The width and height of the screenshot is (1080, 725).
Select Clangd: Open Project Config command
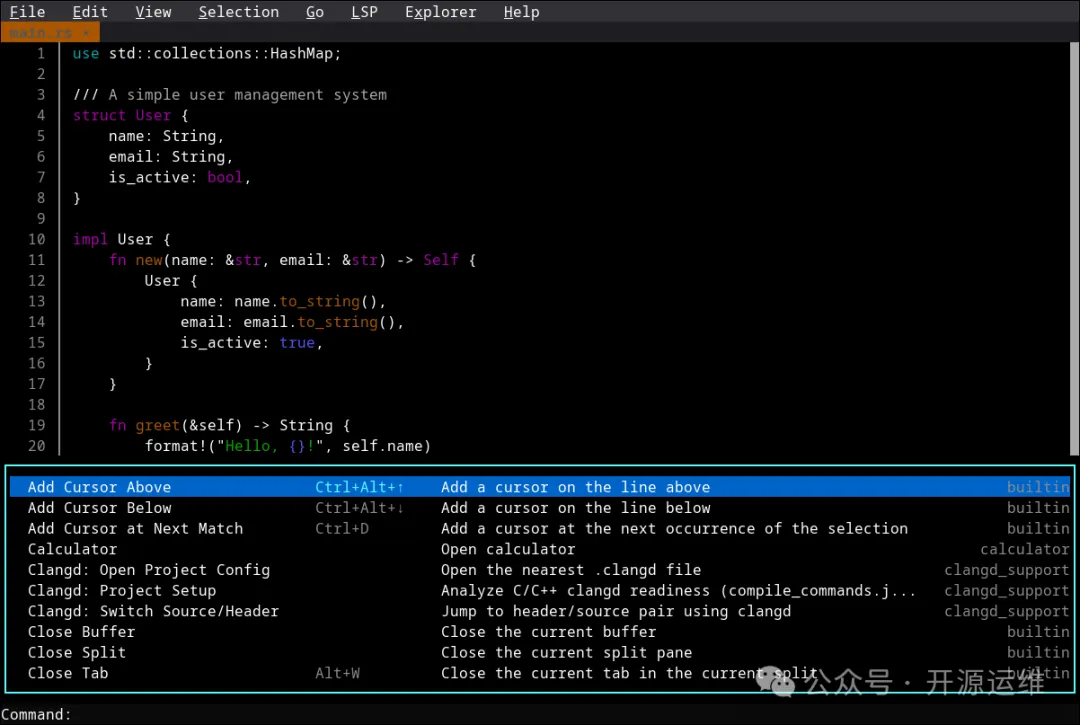tap(148, 570)
